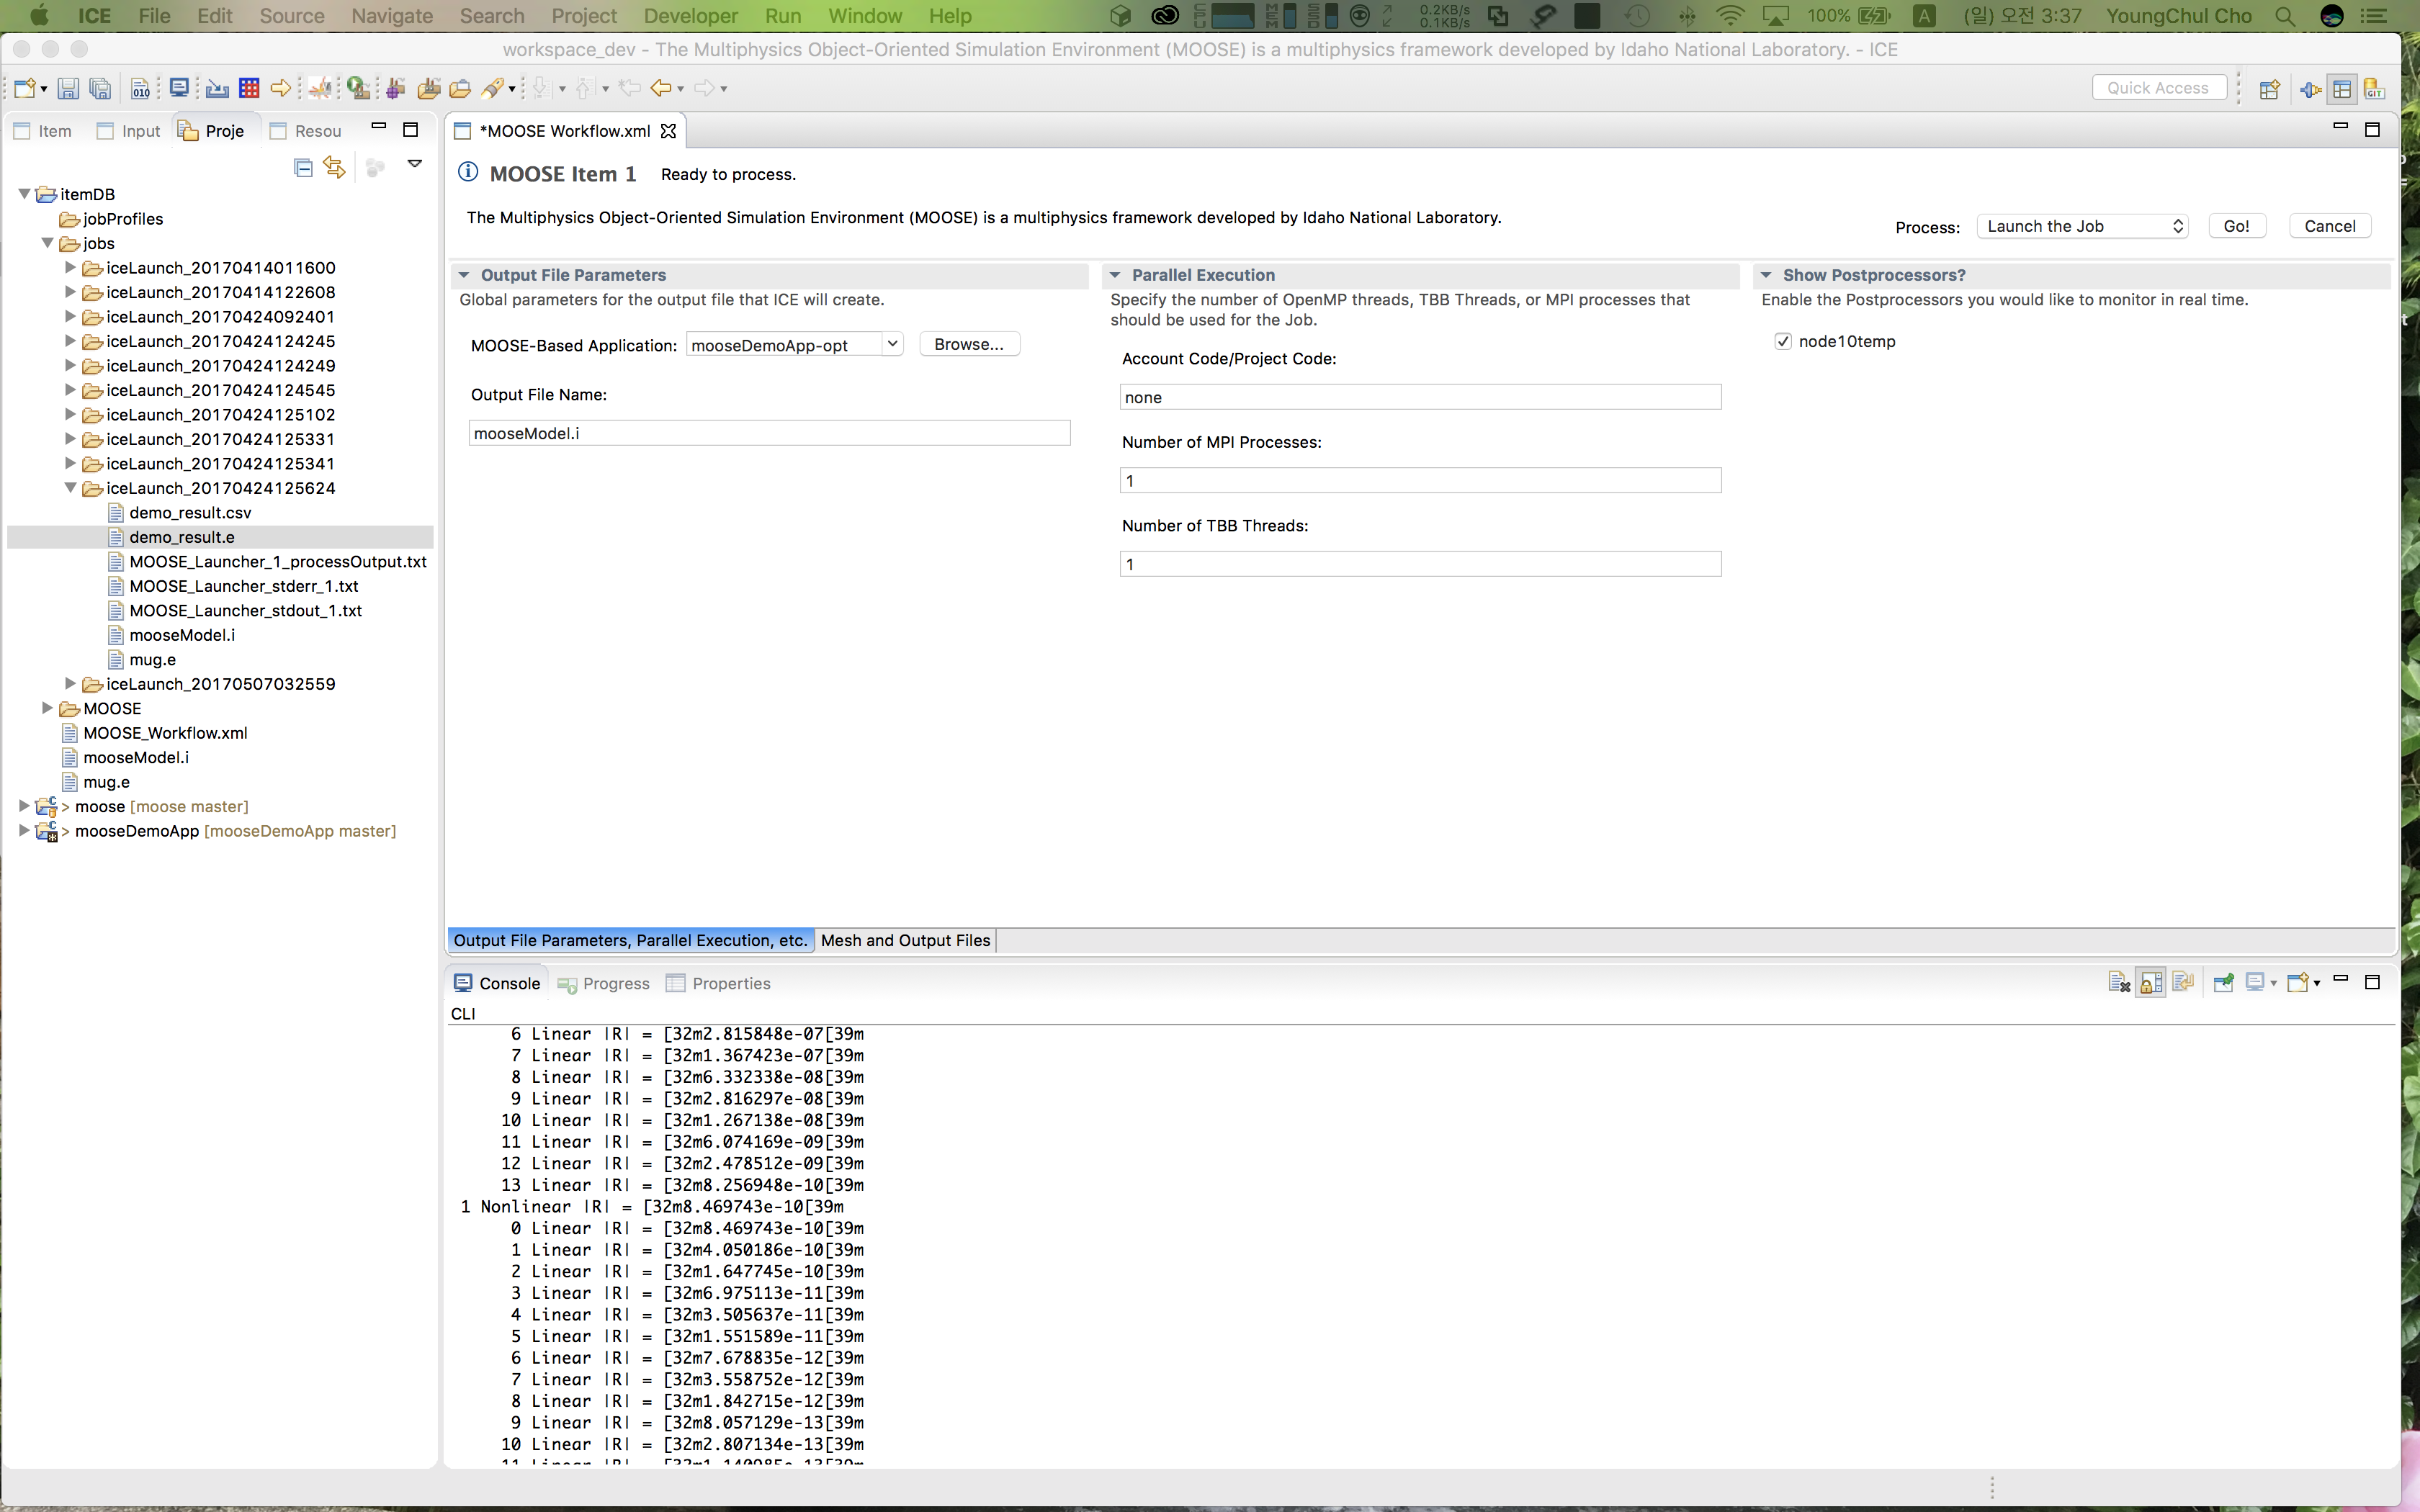
Task: Minimize the editor area
Action: pos(2340,127)
